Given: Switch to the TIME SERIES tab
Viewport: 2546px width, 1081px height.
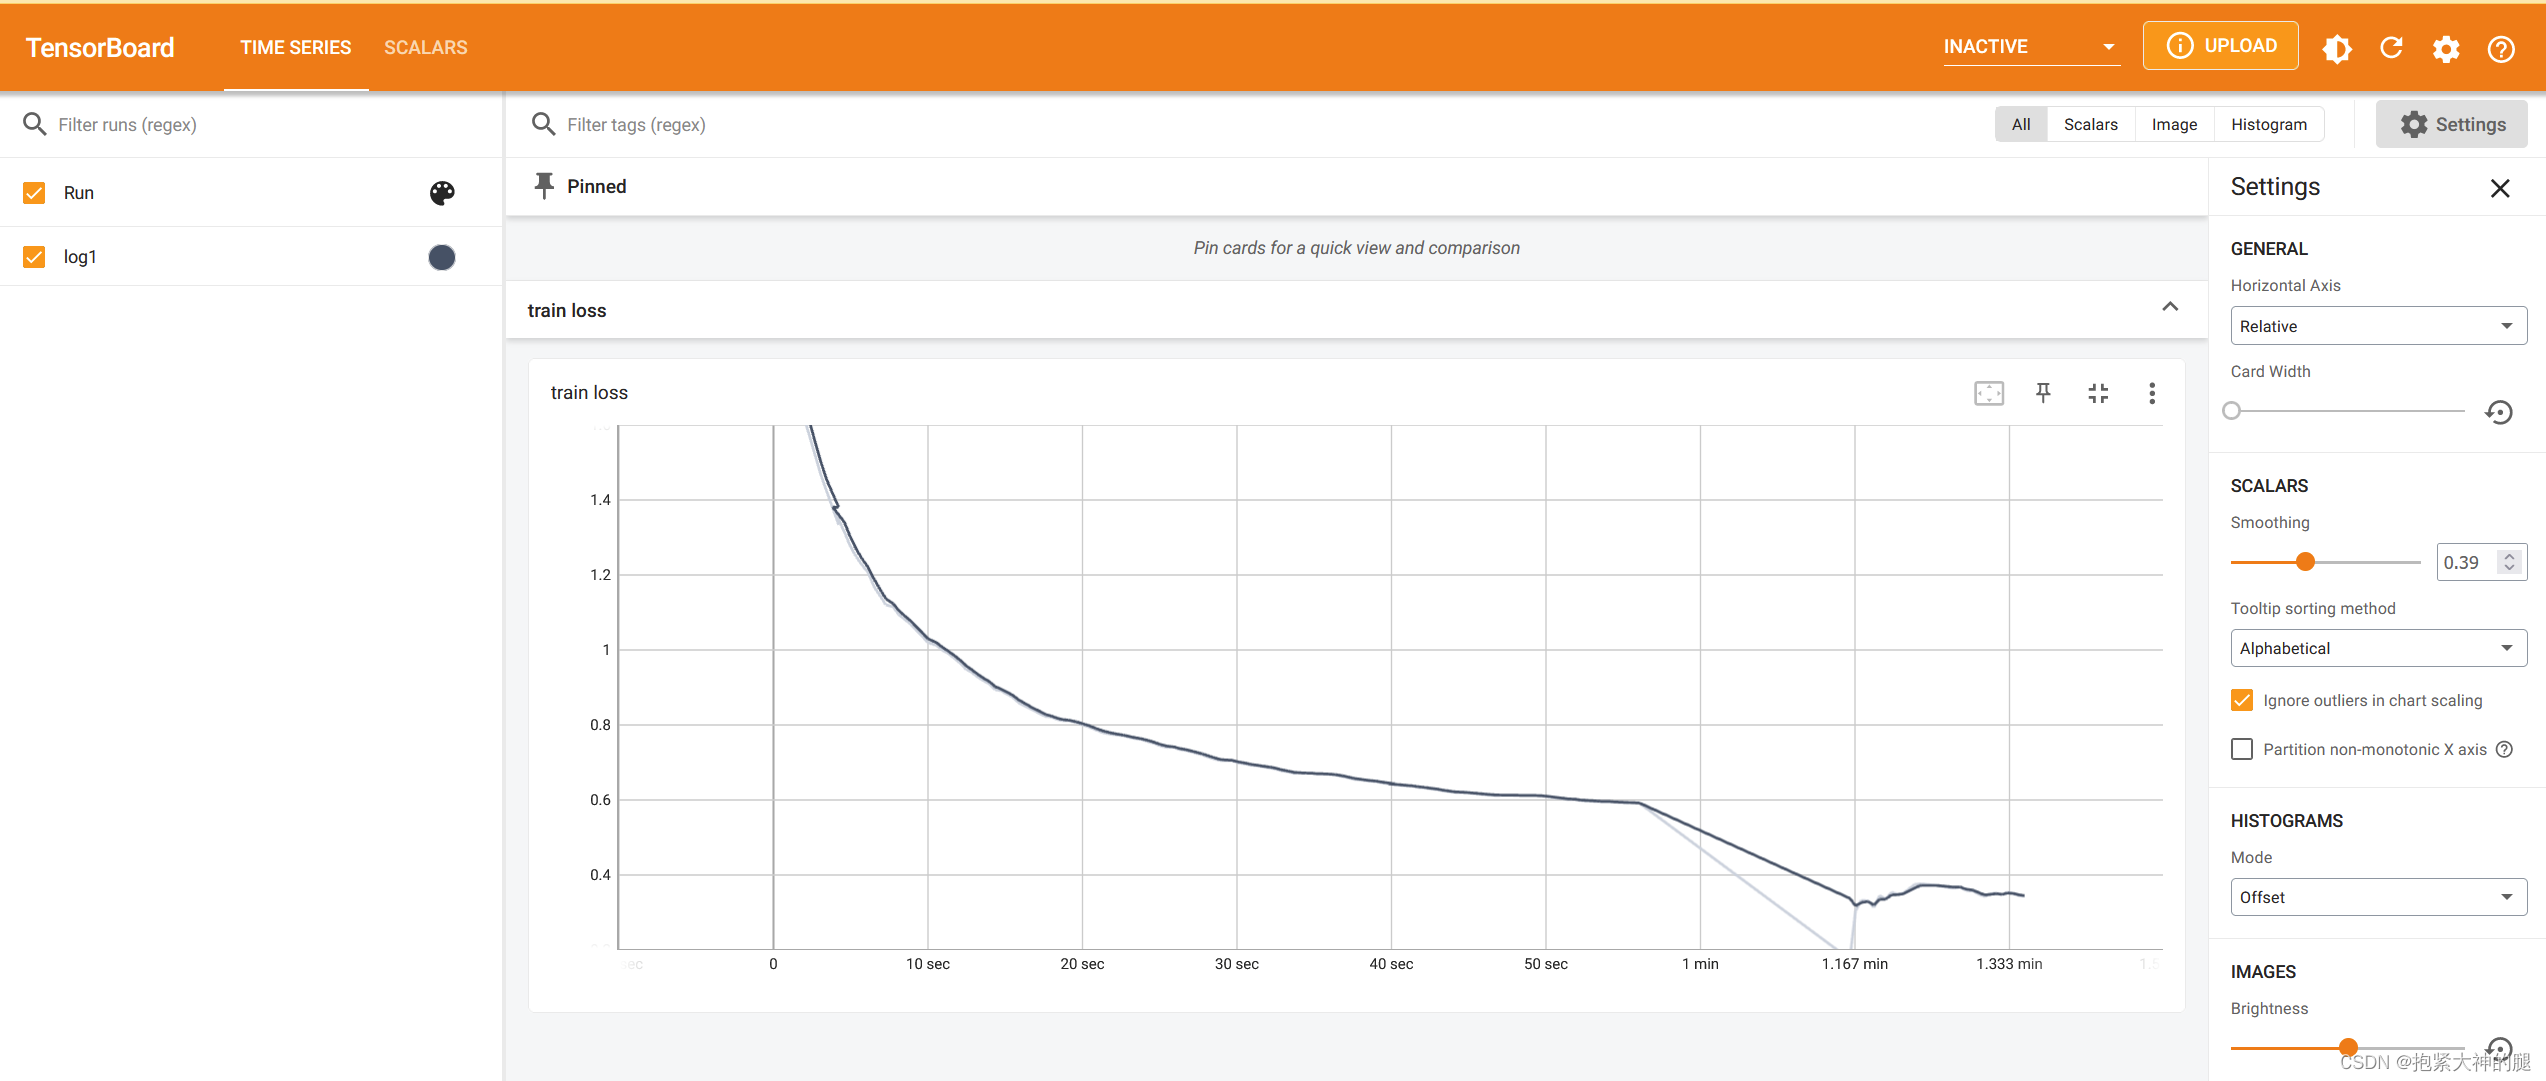Looking at the screenshot, I should 296,47.
